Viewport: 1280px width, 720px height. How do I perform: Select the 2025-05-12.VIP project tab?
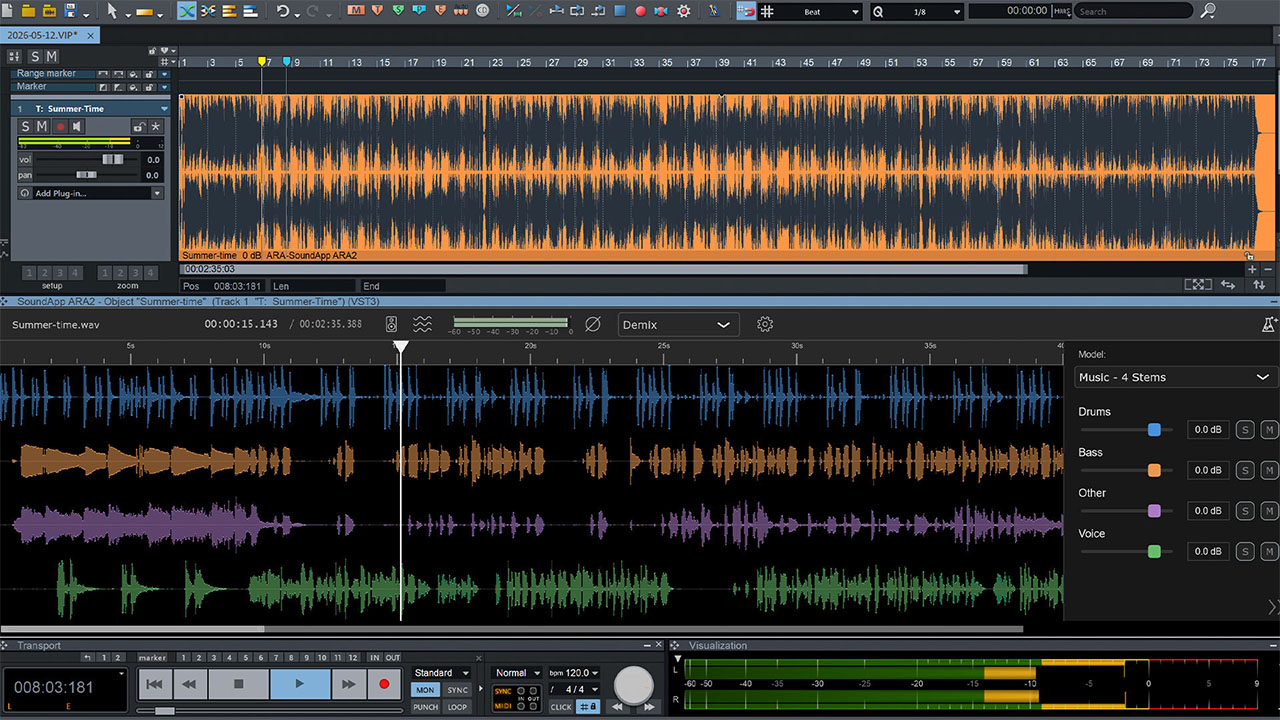[x=48, y=34]
